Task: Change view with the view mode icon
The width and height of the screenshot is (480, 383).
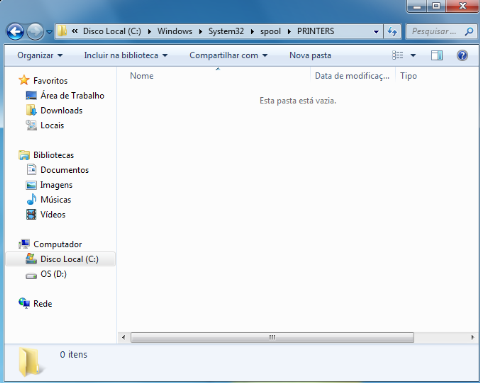Action: (x=397, y=55)
